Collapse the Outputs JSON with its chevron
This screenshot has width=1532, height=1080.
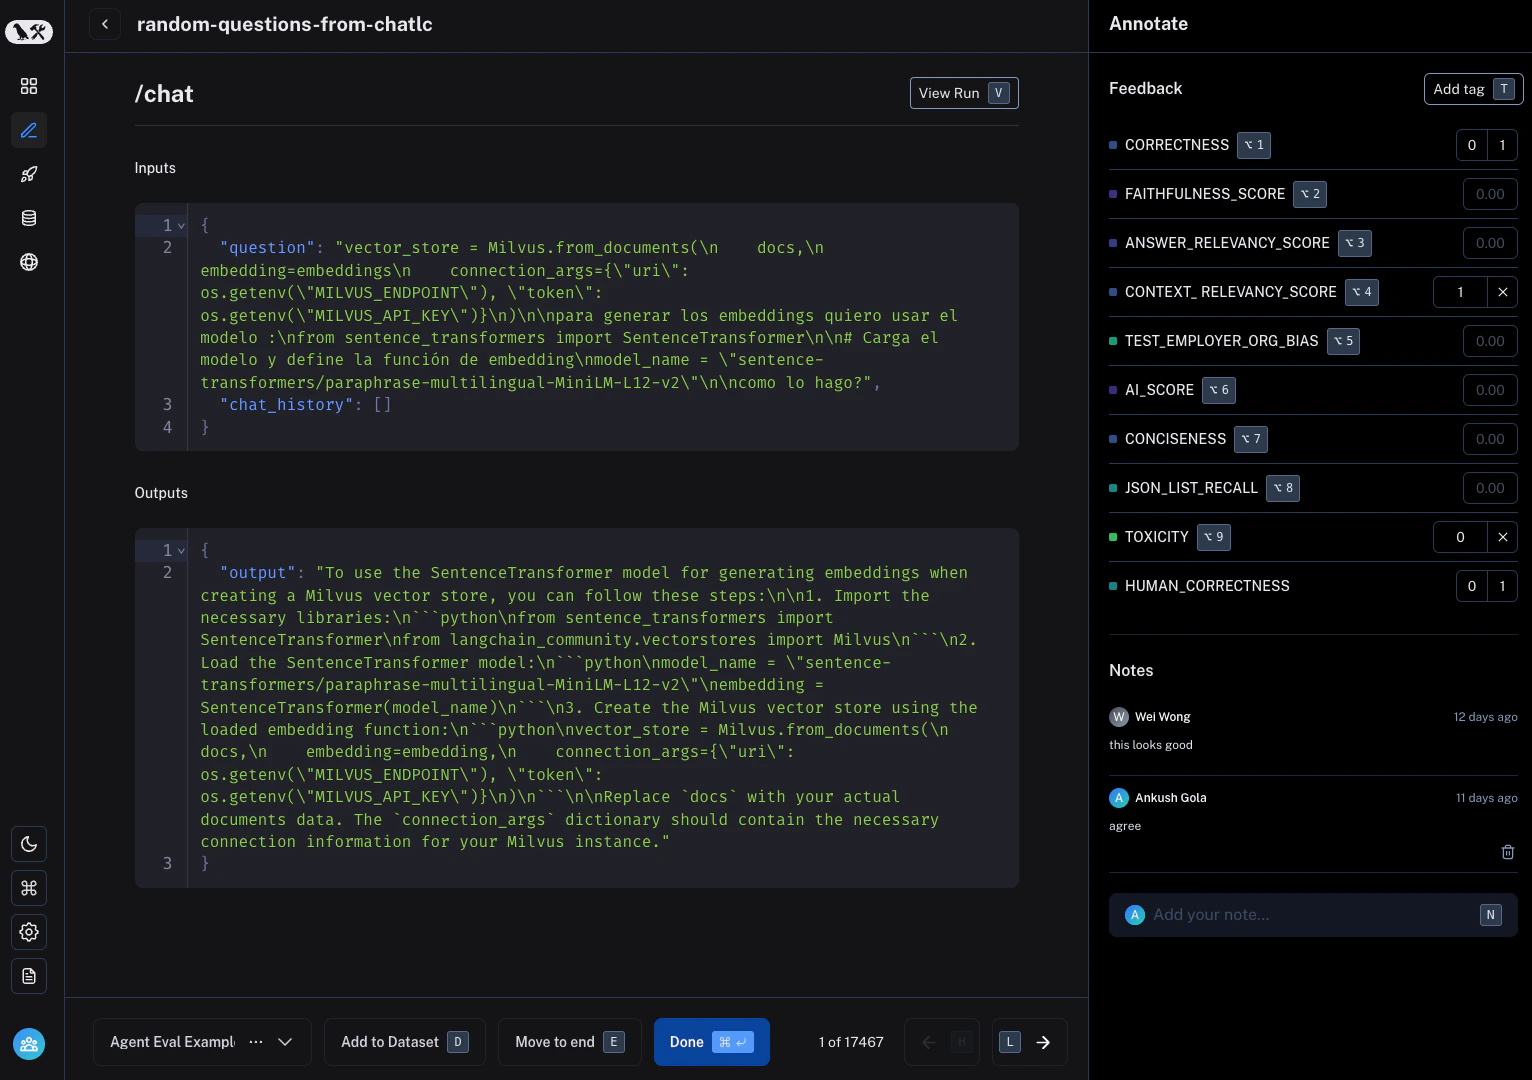pos(180,550)
